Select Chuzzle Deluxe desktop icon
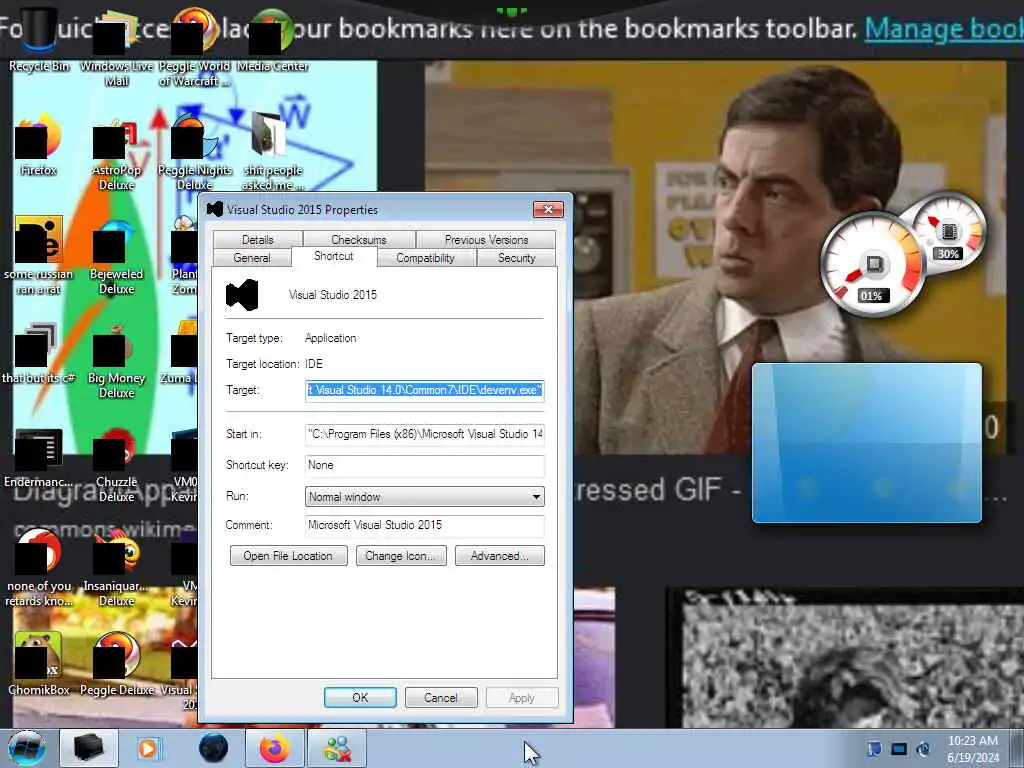This screenshot has width=1024, height=768. point(117,465)
